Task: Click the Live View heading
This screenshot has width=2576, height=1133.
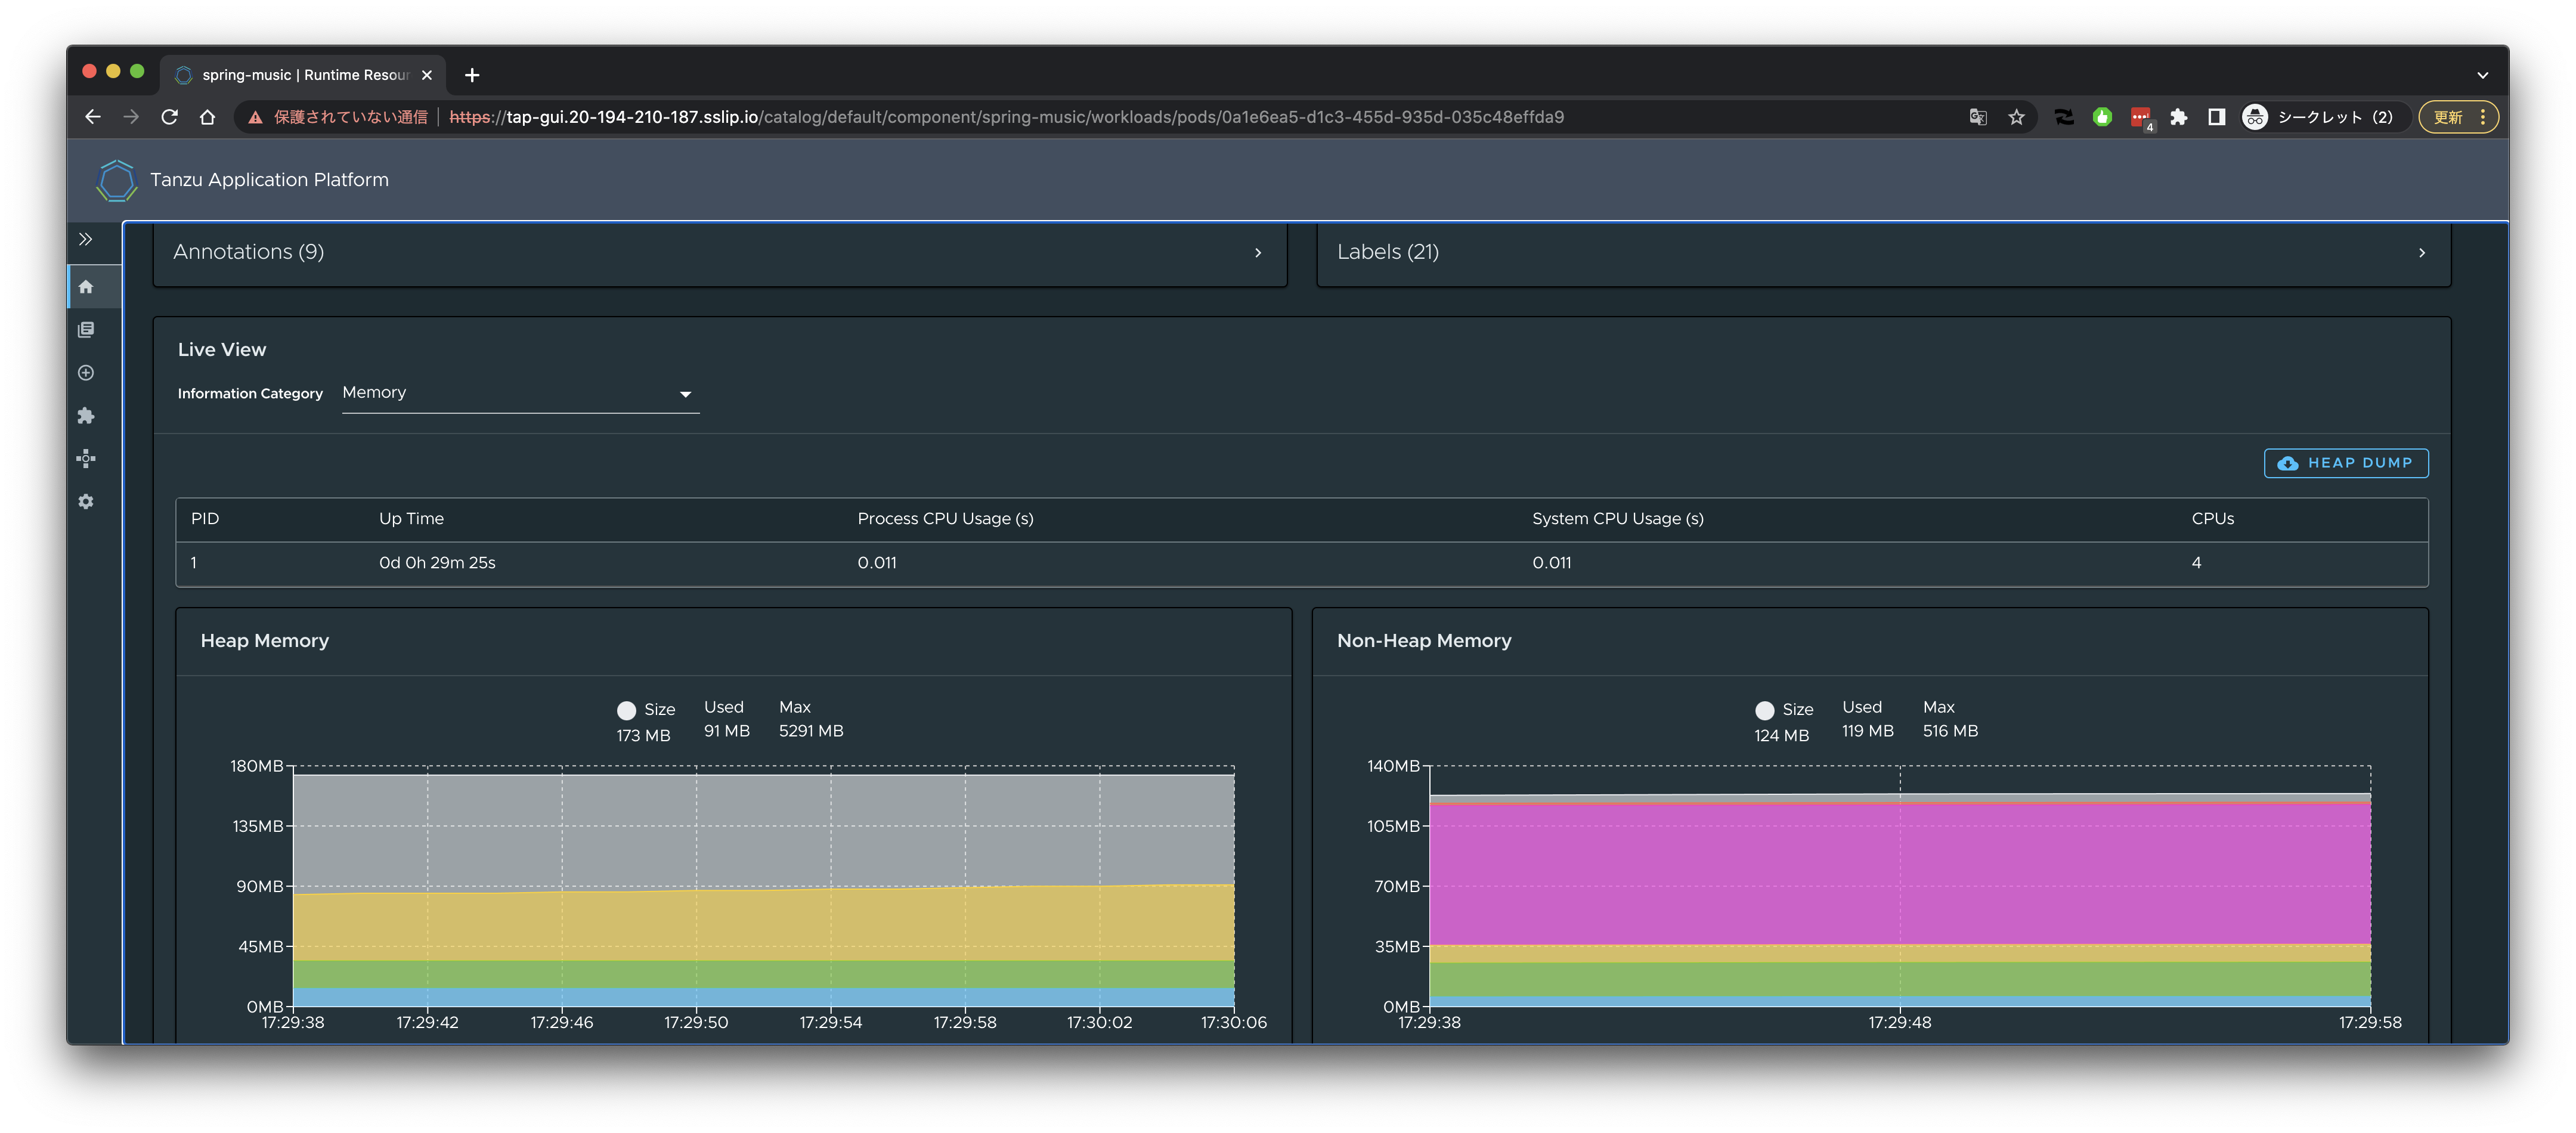Action: pos(222,350)
